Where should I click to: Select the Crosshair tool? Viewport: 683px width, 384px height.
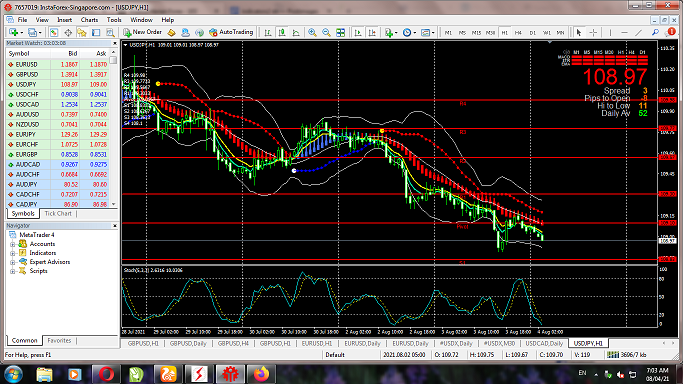[593, 32]
